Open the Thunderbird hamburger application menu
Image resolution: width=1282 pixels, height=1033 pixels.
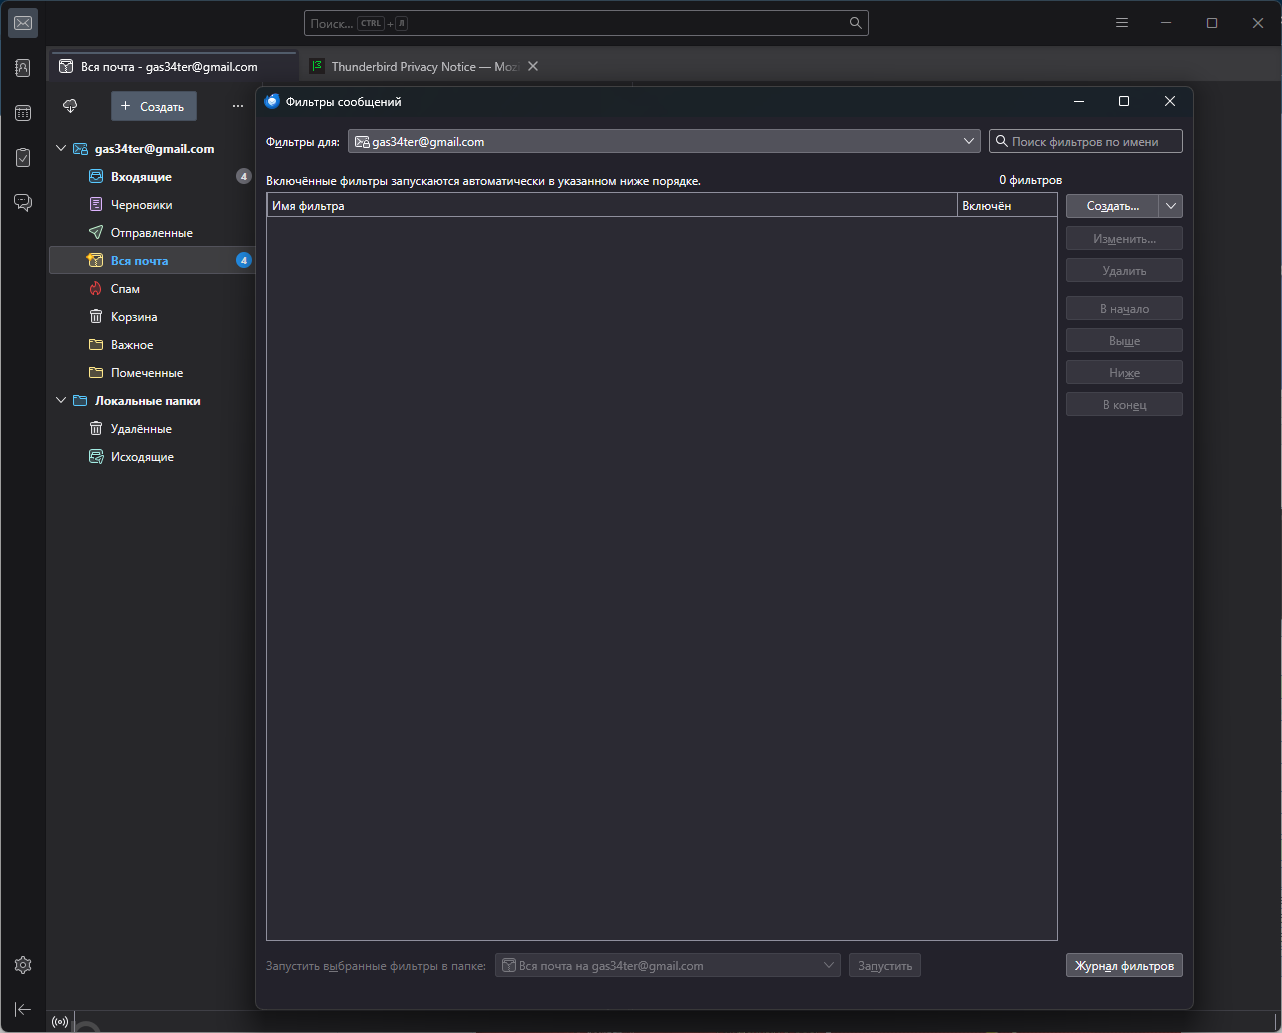coord(1122,23)
